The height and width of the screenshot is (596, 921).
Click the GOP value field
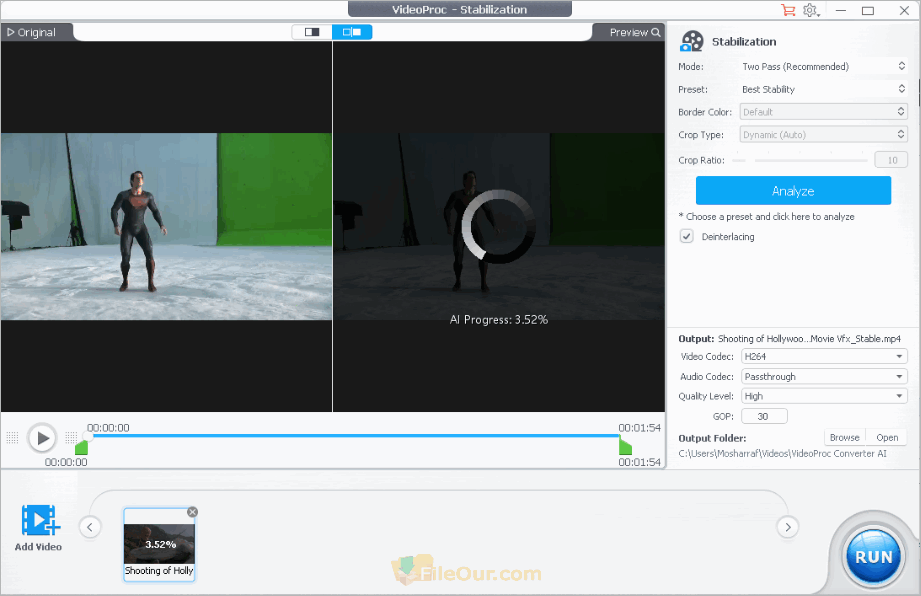(764, 416)
